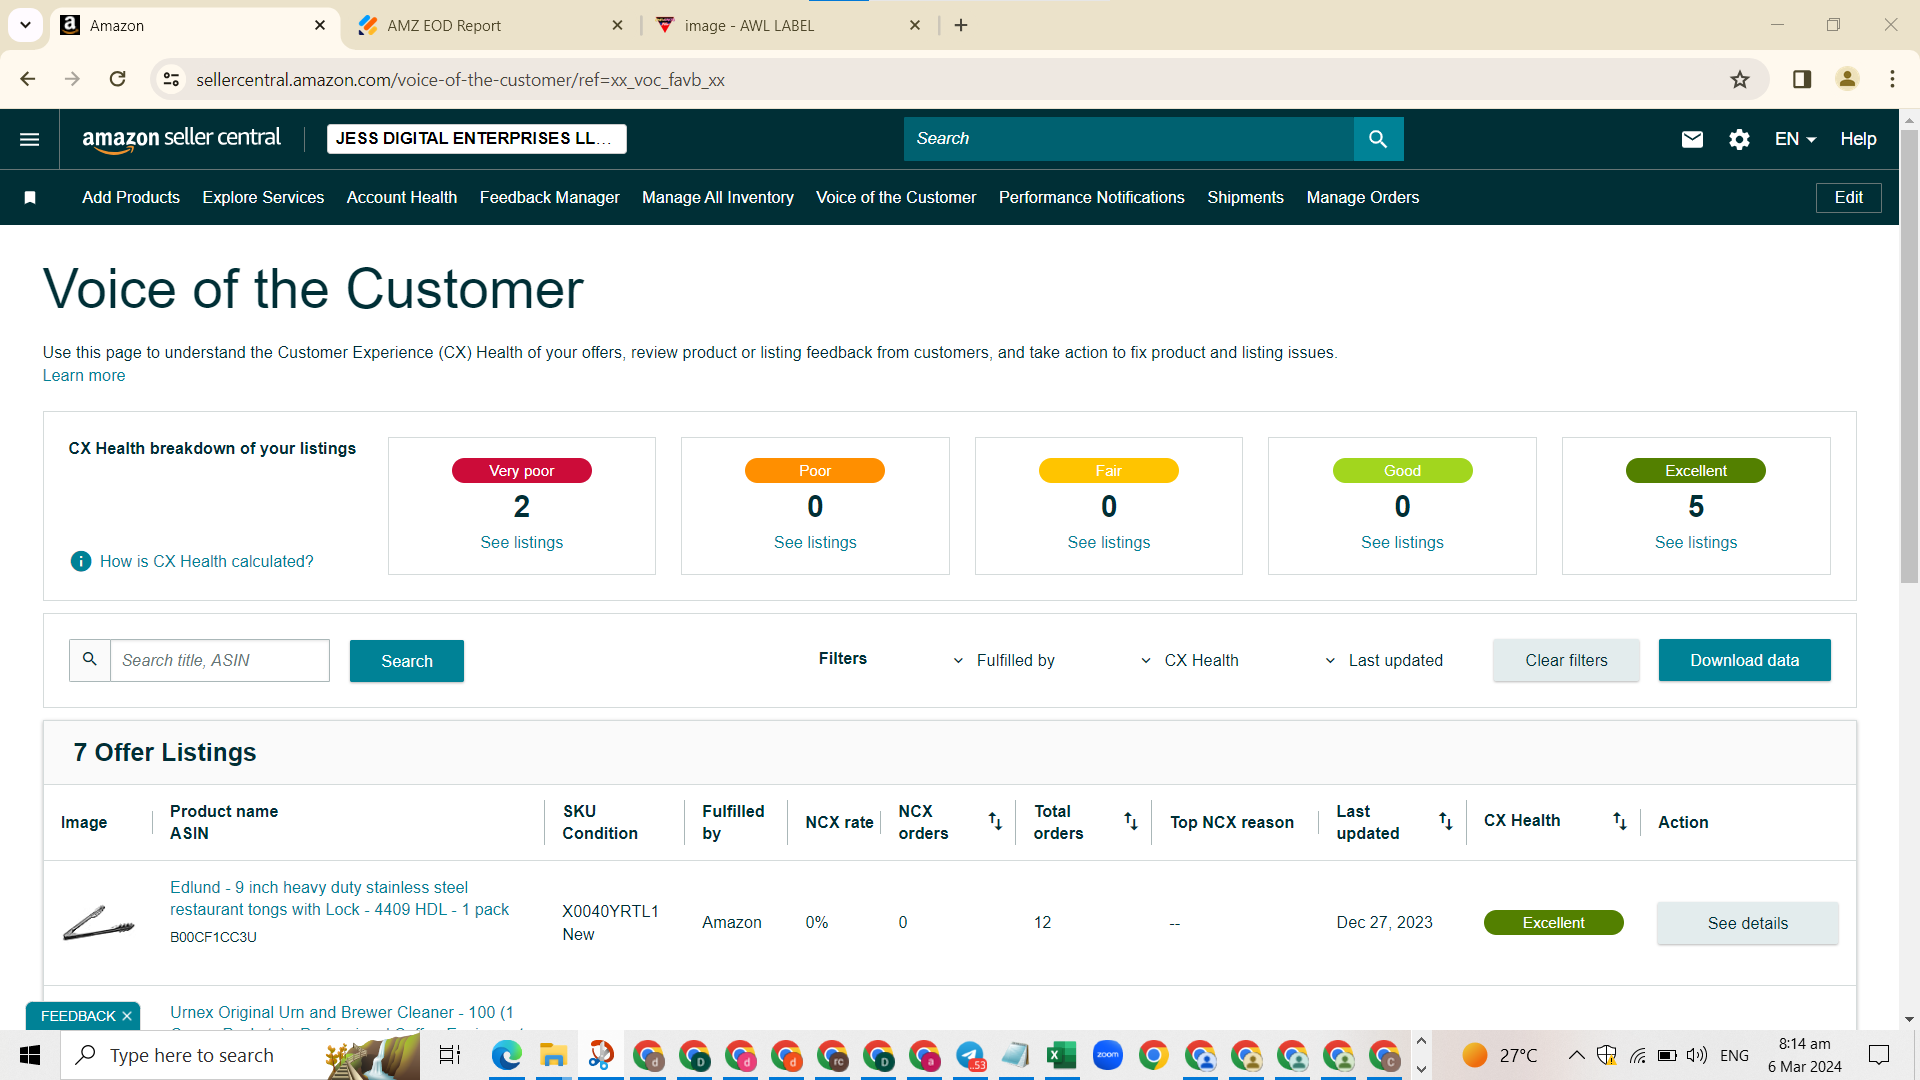1920x1080 pixels.
Task: Open the tab search dropdown arrow
Action: pos(25,25)
